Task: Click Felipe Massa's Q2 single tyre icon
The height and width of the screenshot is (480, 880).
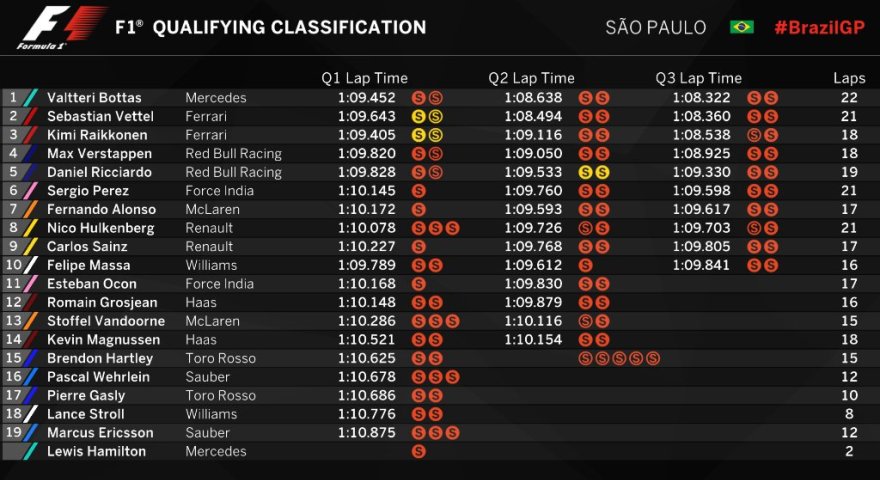Action: [585, 265]
